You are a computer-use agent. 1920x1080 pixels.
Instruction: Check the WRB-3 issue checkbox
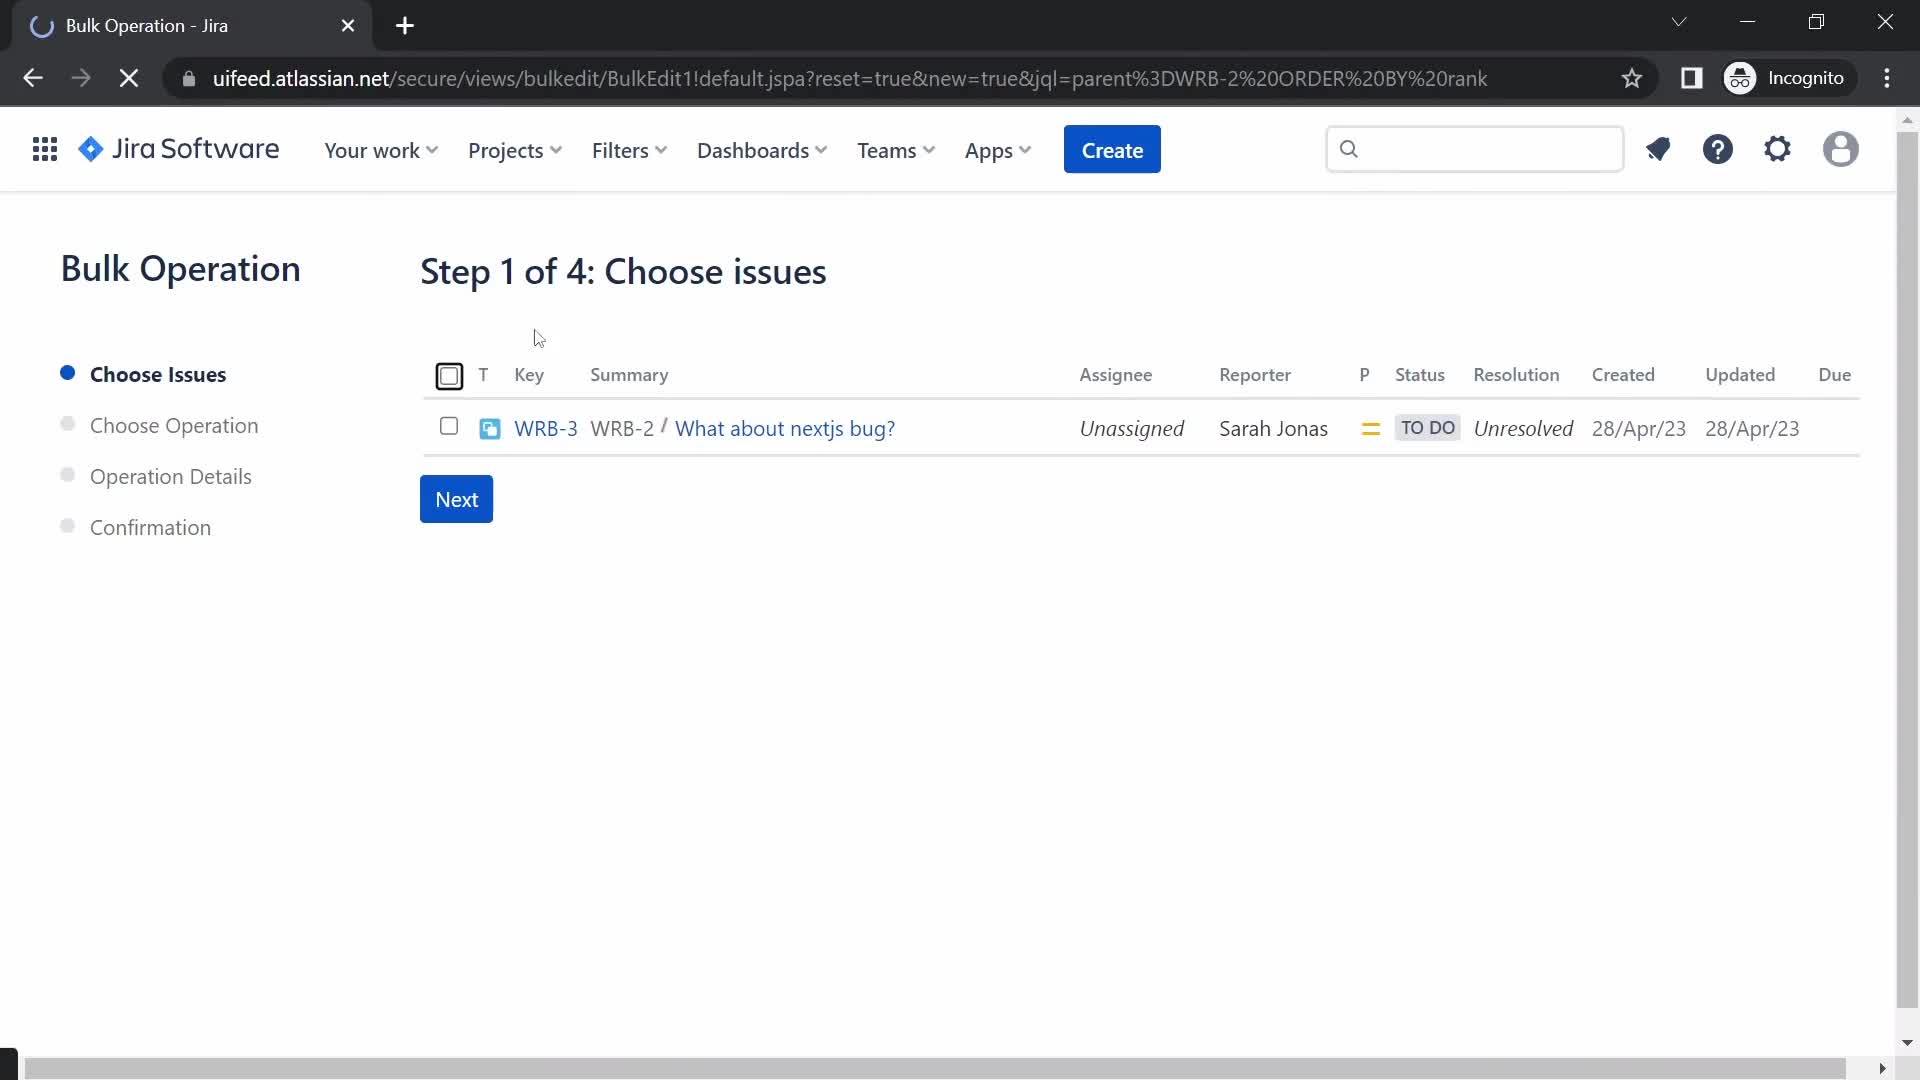[446, 426]
